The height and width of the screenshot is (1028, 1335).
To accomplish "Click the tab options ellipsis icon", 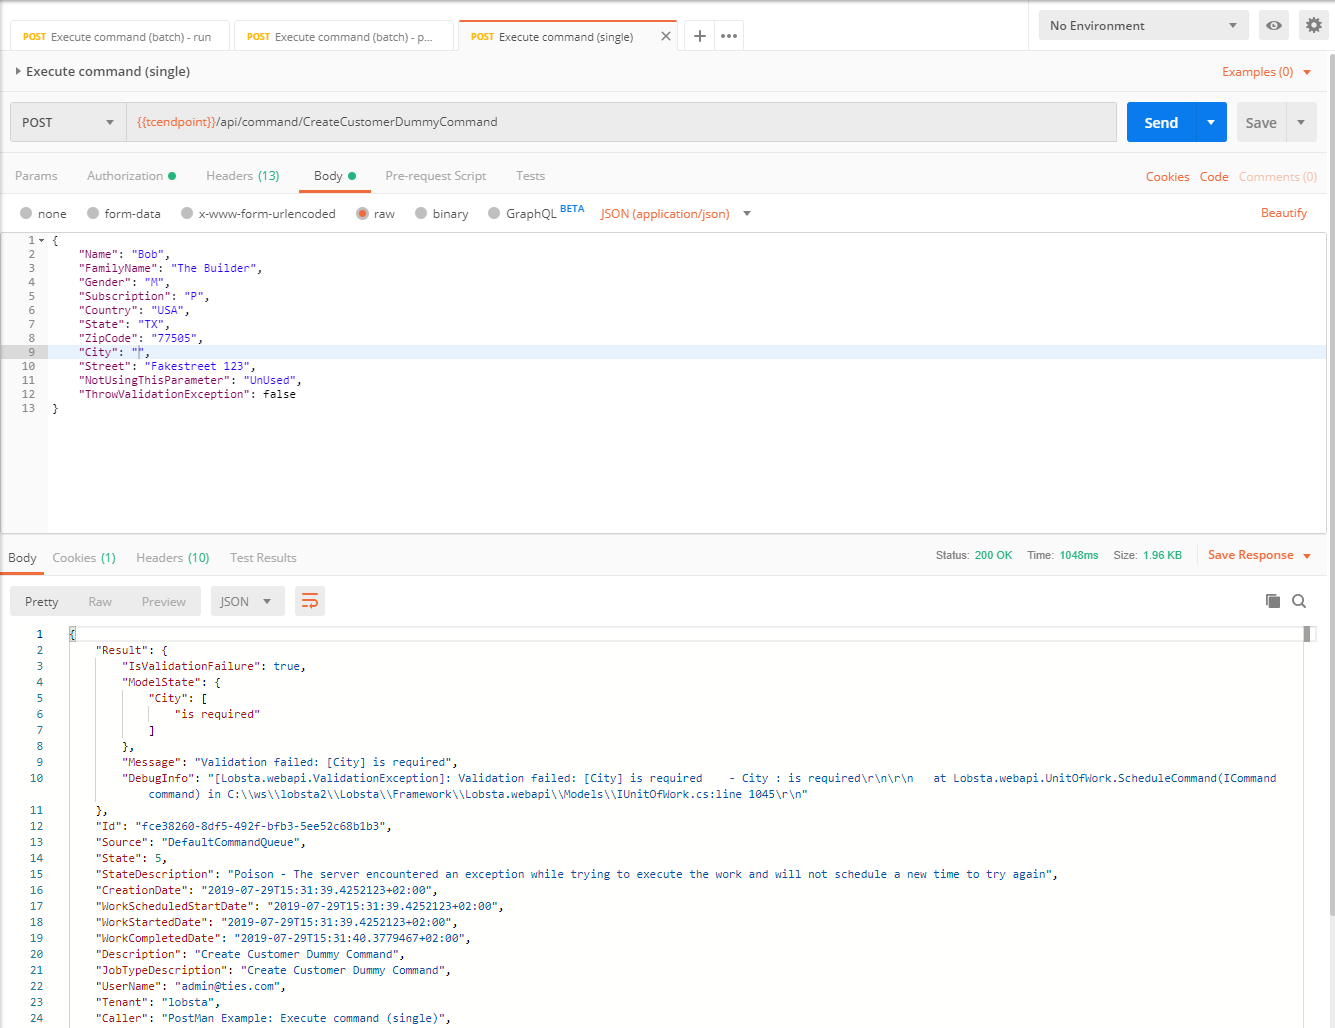I will click(729, 36).
